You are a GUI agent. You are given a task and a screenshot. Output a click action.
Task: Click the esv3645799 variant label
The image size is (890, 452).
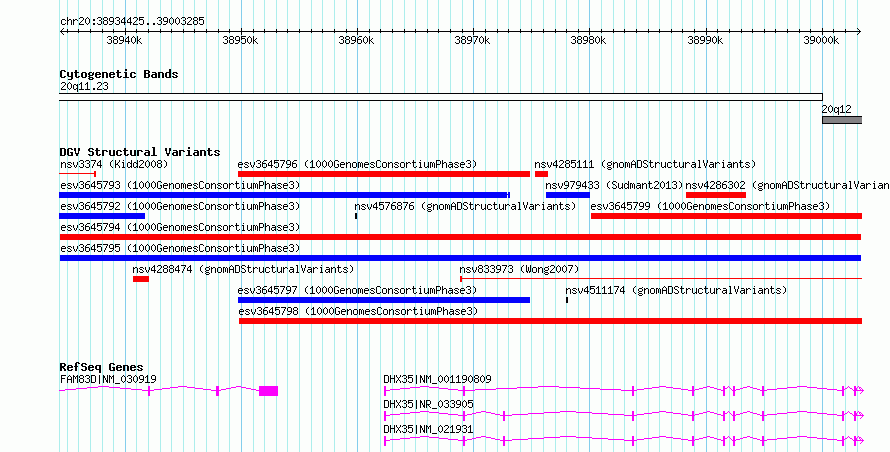click(x=710, y=207)
